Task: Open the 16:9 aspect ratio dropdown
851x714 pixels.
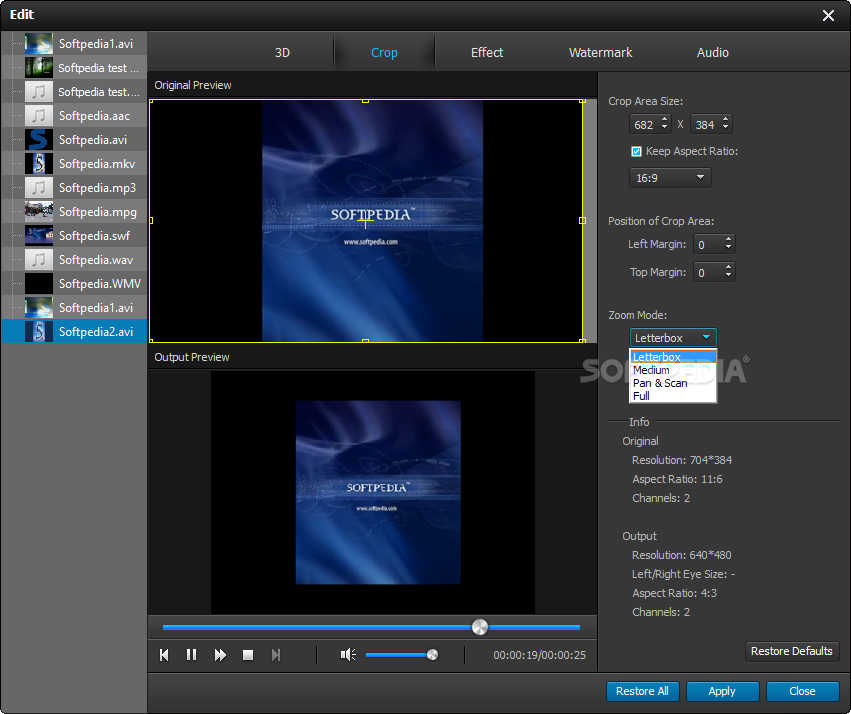Action: 669,178
